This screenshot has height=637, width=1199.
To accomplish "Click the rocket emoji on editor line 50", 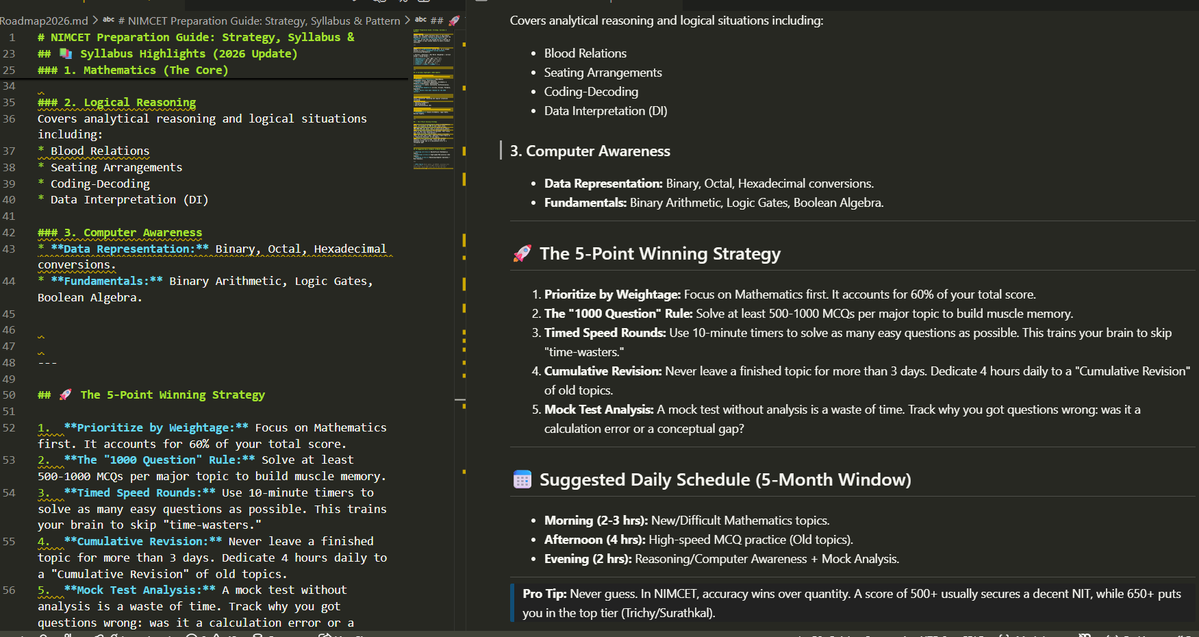I will tap(65, 395).
